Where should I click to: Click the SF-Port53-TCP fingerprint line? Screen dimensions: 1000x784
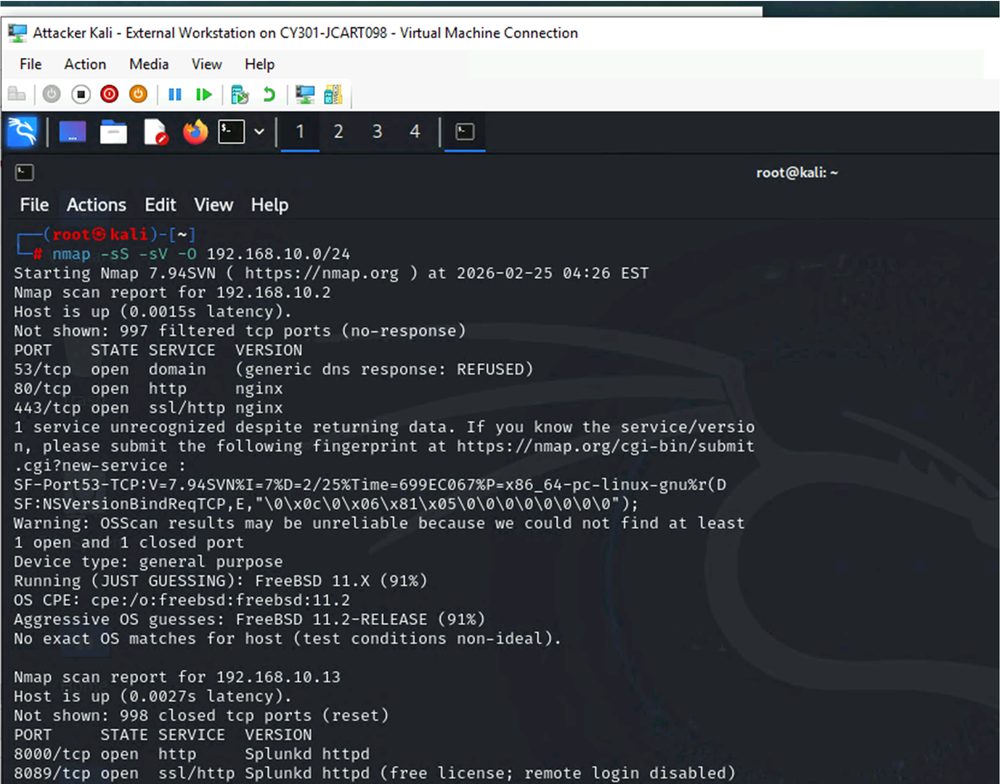[370, 485]
